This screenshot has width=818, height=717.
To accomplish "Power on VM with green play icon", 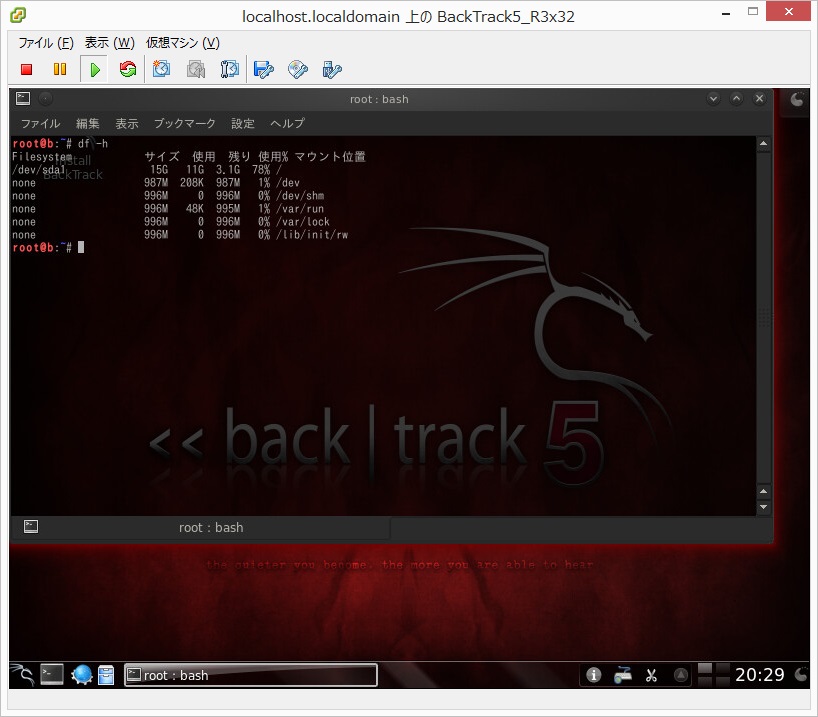I will click(x=94, y=69).
